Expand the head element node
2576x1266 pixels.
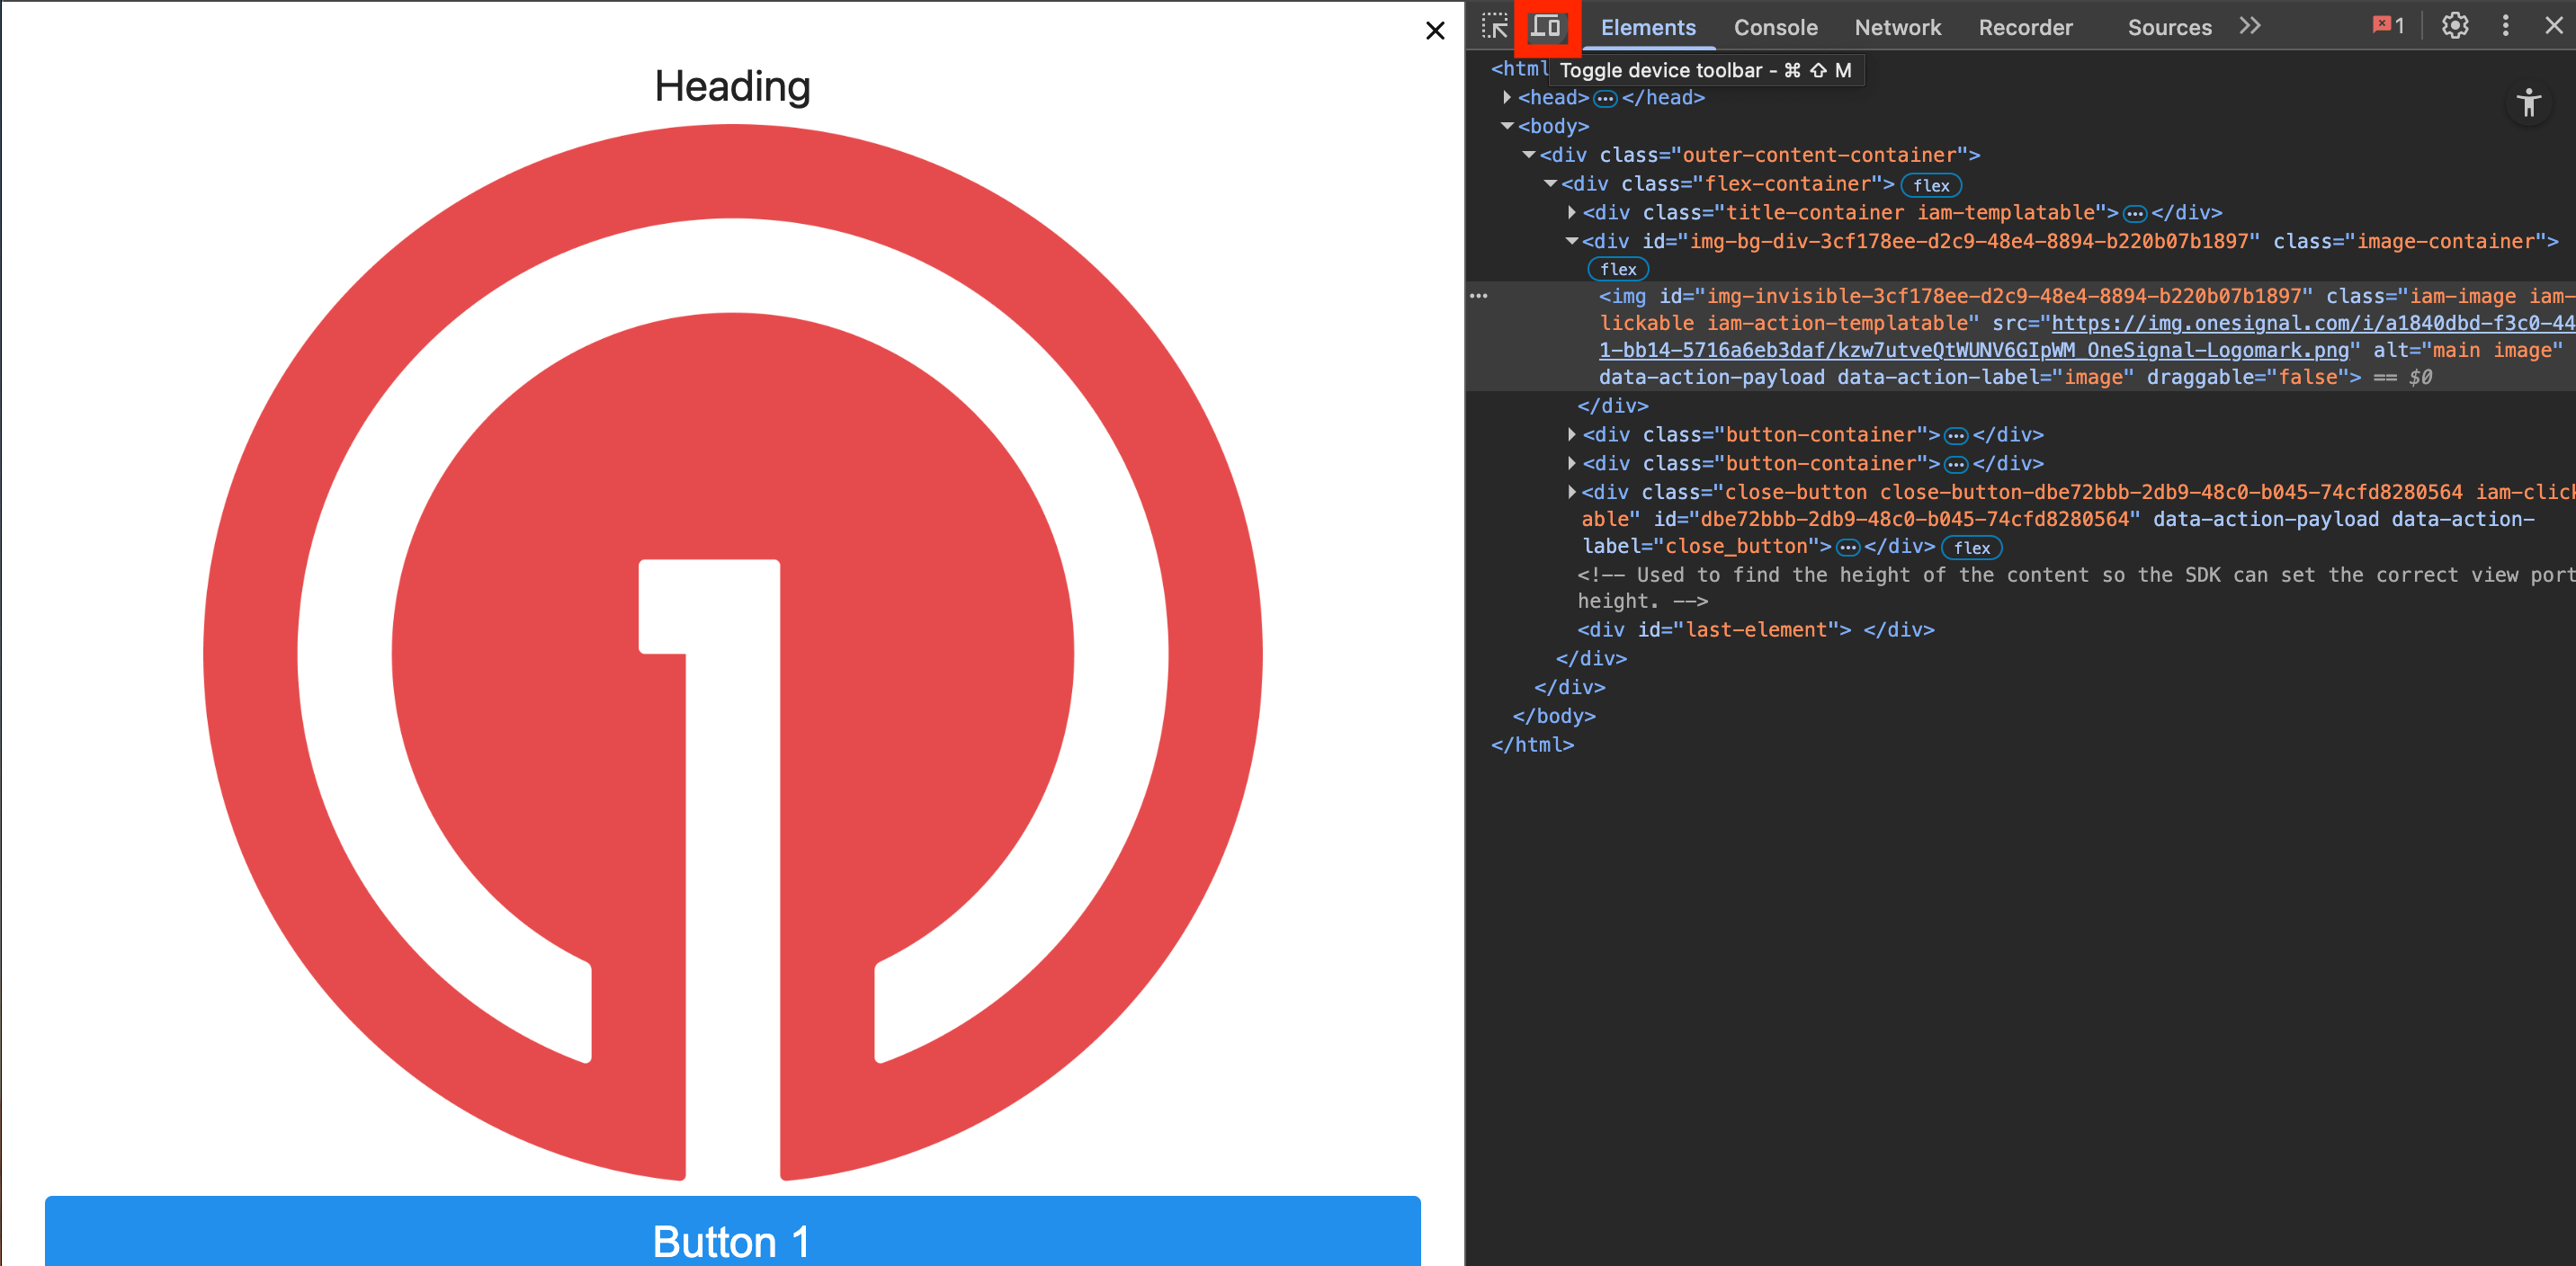coord(1506,97)
